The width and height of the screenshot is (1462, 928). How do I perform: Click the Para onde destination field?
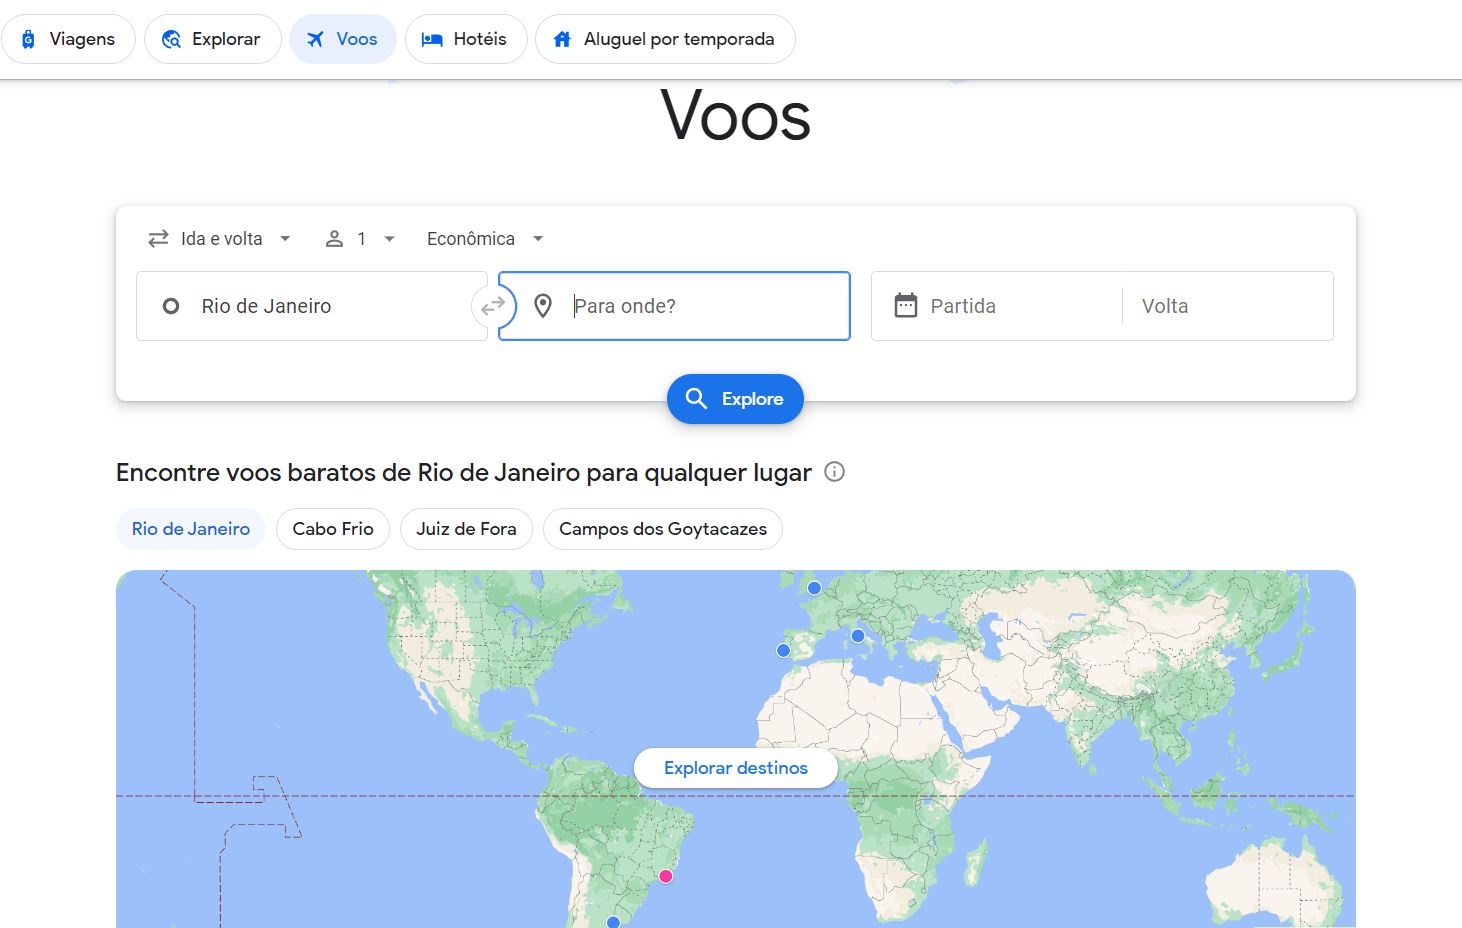pyautogui.click(x=674, y=306)
